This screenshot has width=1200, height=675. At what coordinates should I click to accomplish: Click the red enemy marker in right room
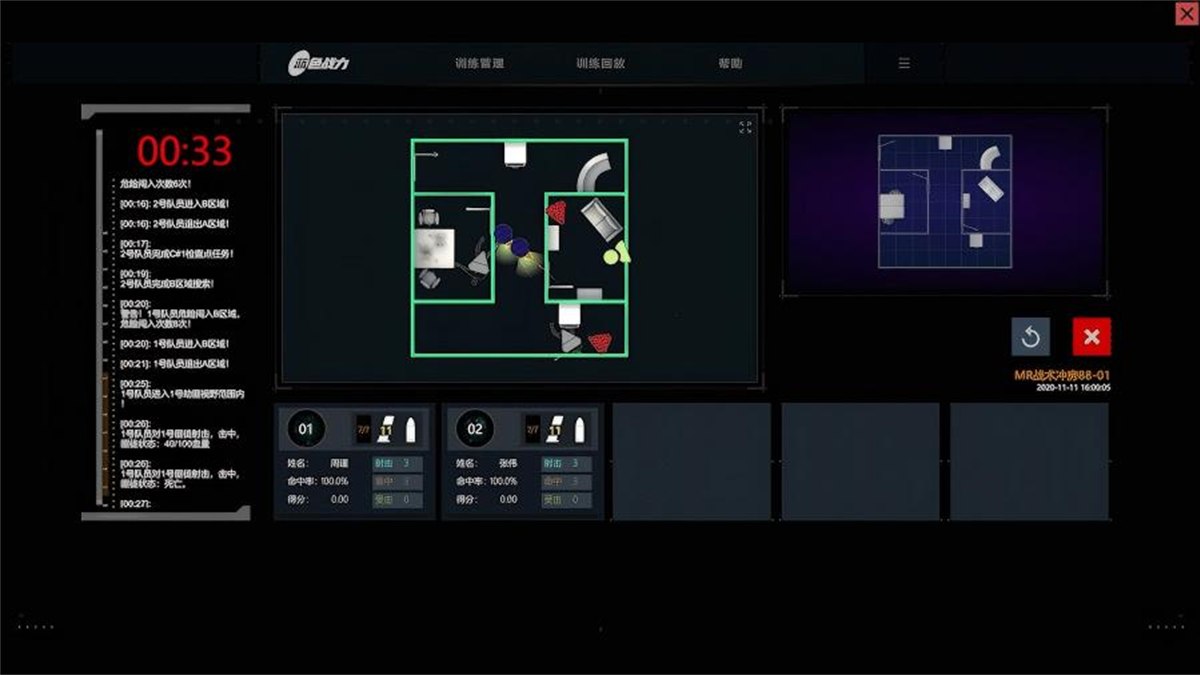pos(557,211)
